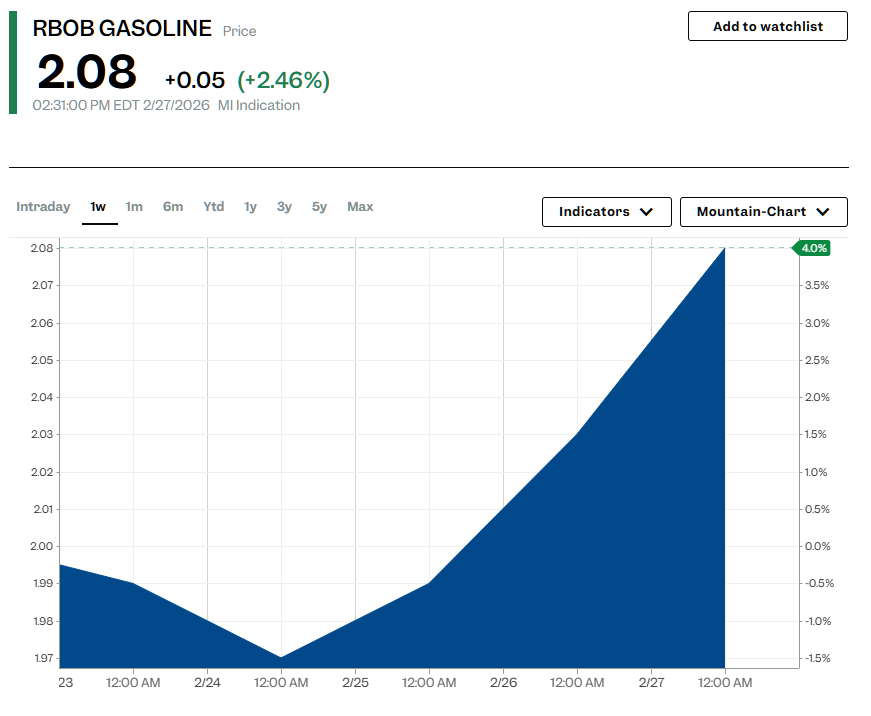Select the 5y time range

pyautogui.click(x=319, y=207)
